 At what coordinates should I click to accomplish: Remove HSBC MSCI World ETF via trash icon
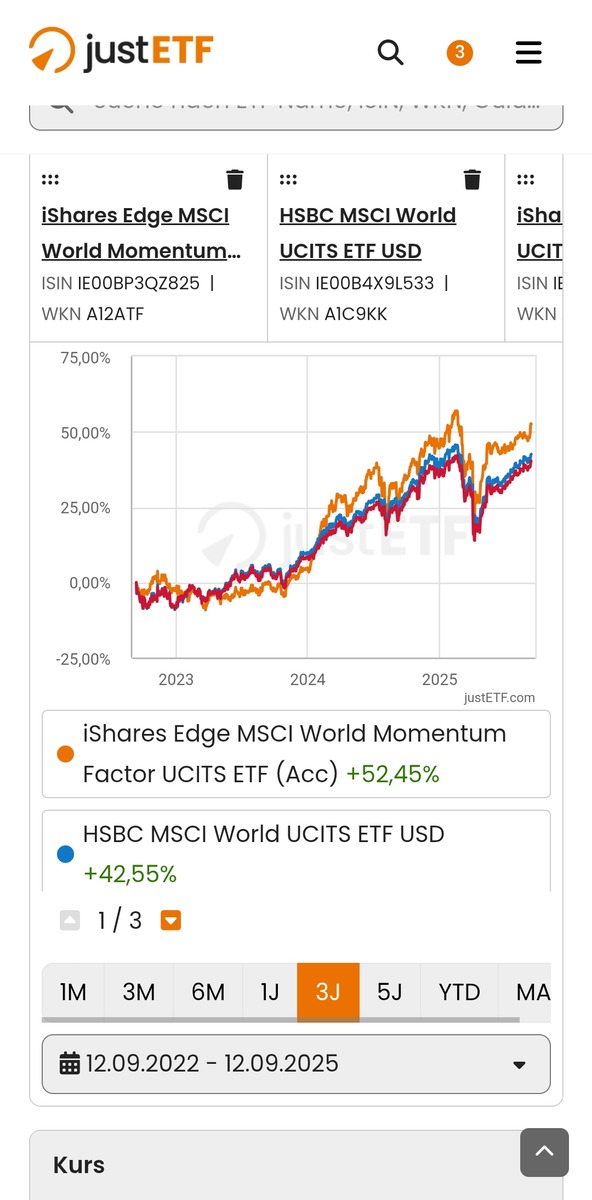[472, 179]
